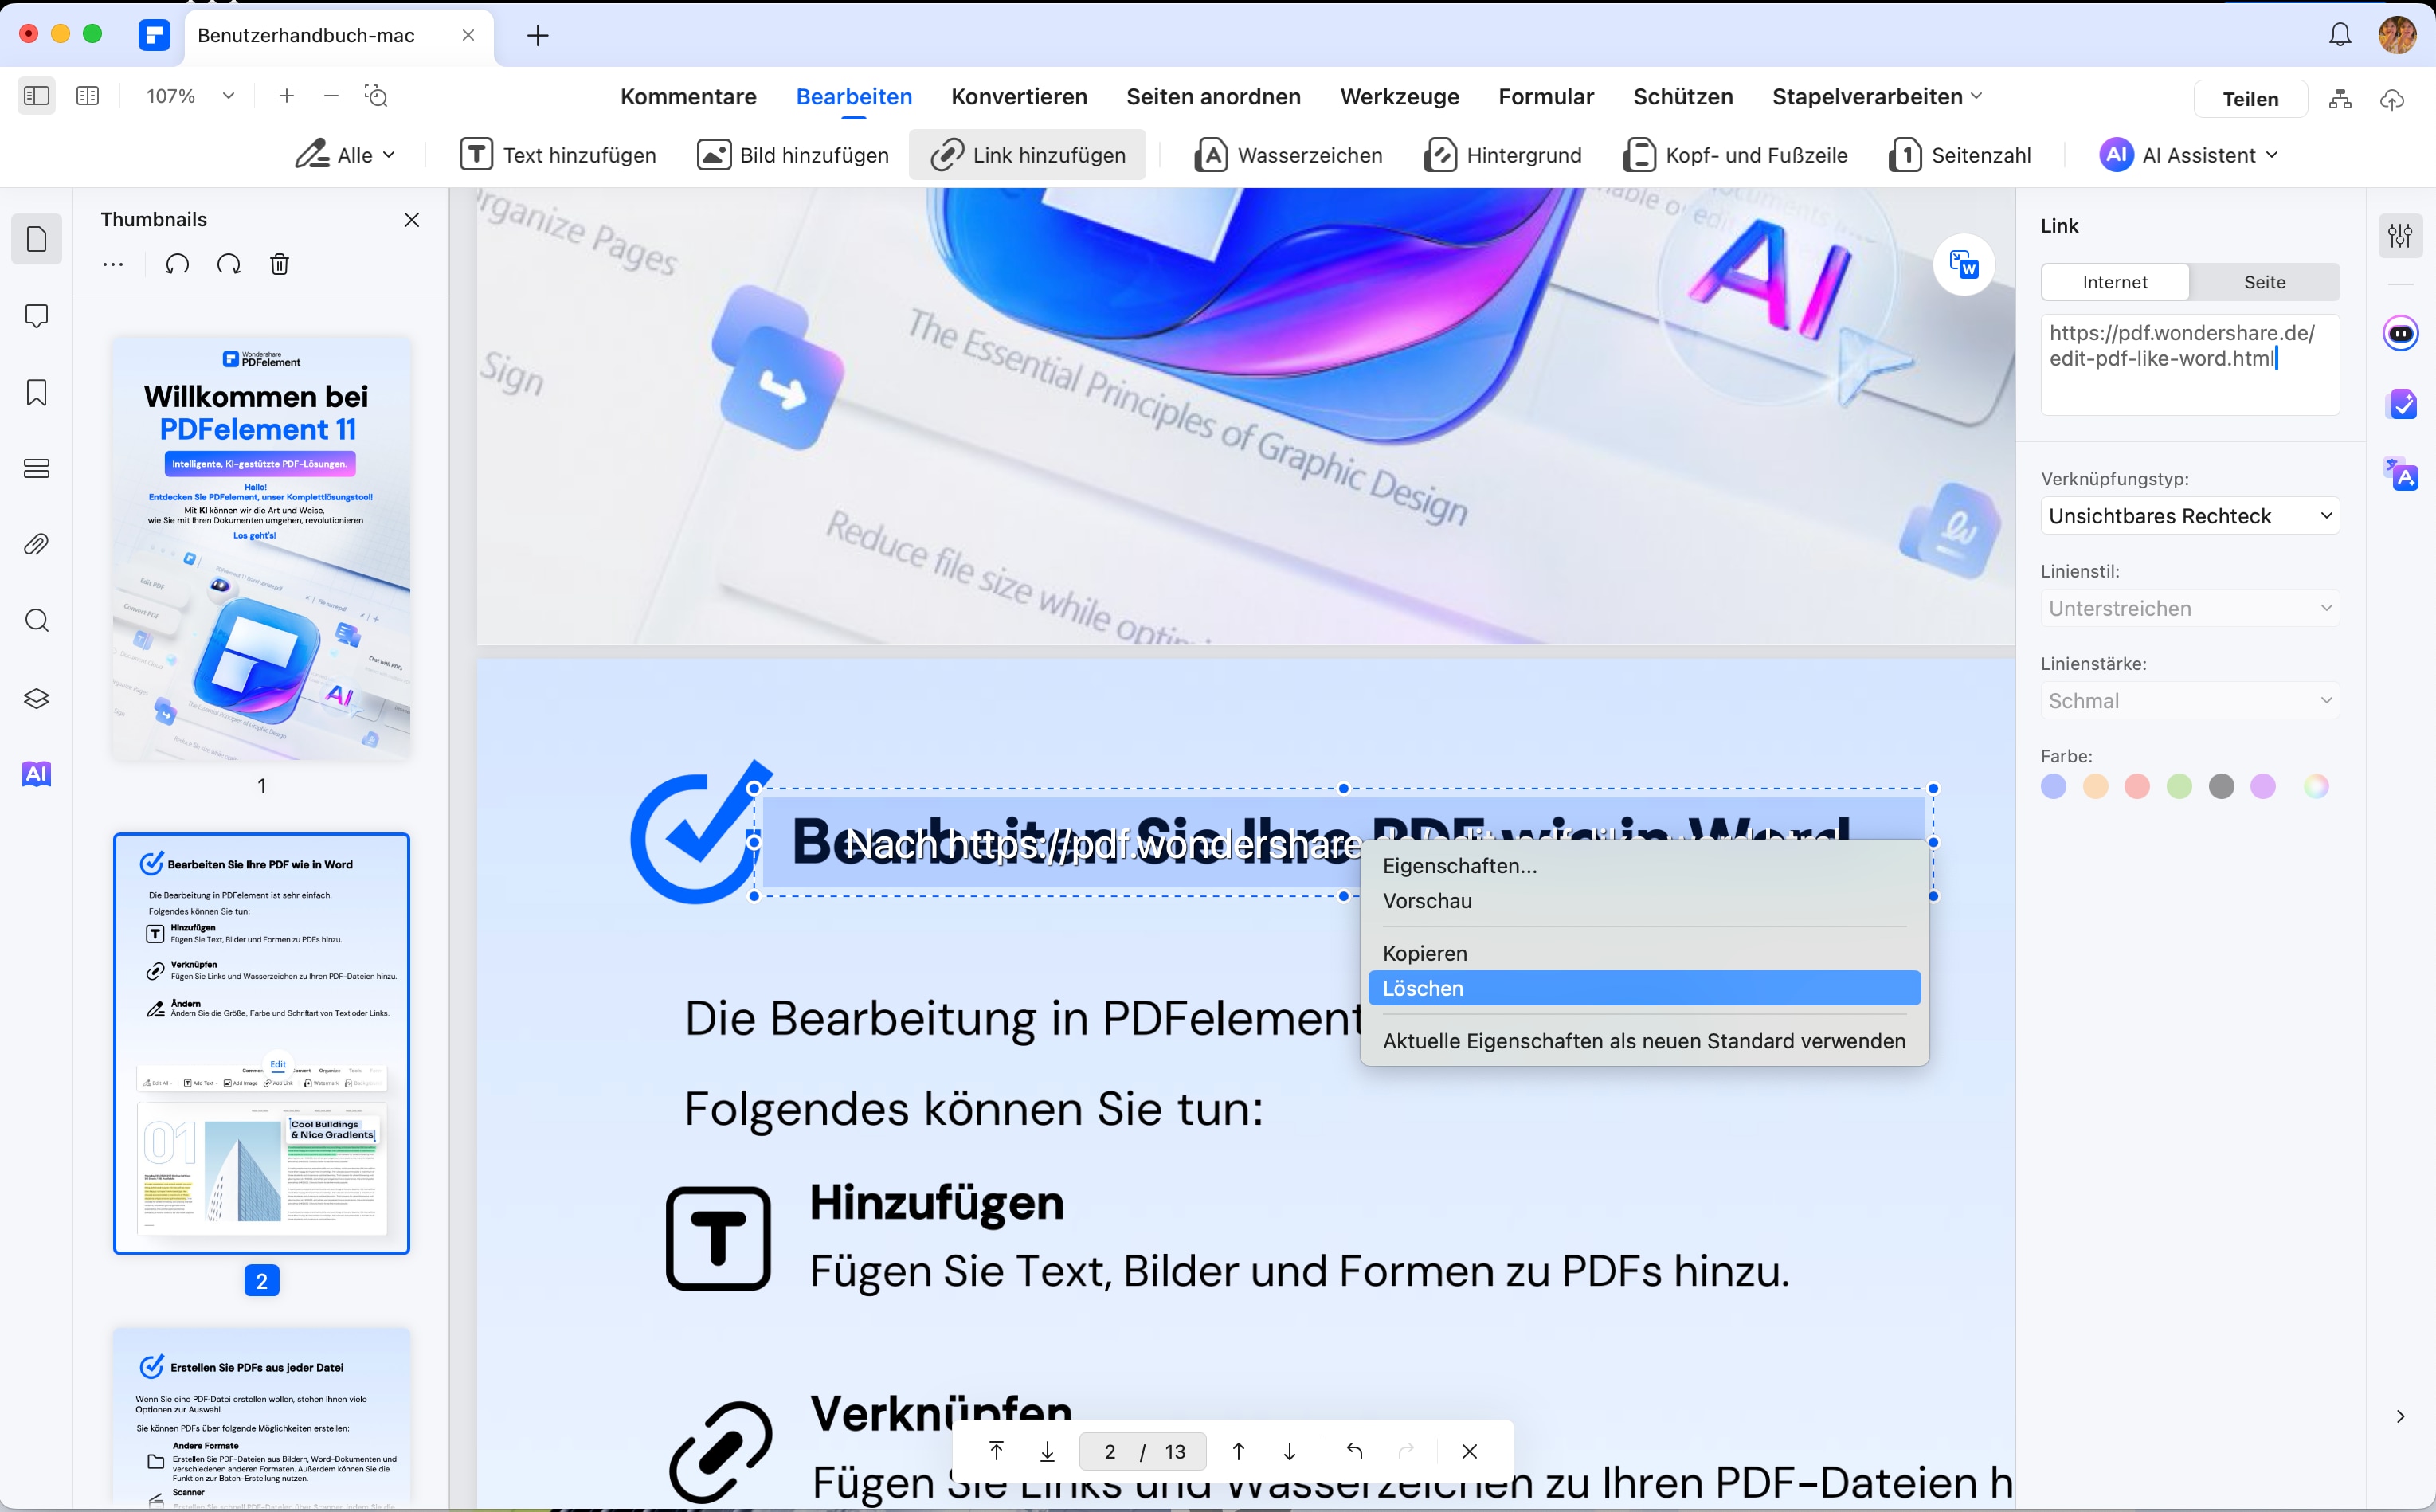2436x1512 pixels.
Task: Open the Seiten anordnen tab
Action: (1213, 97)
